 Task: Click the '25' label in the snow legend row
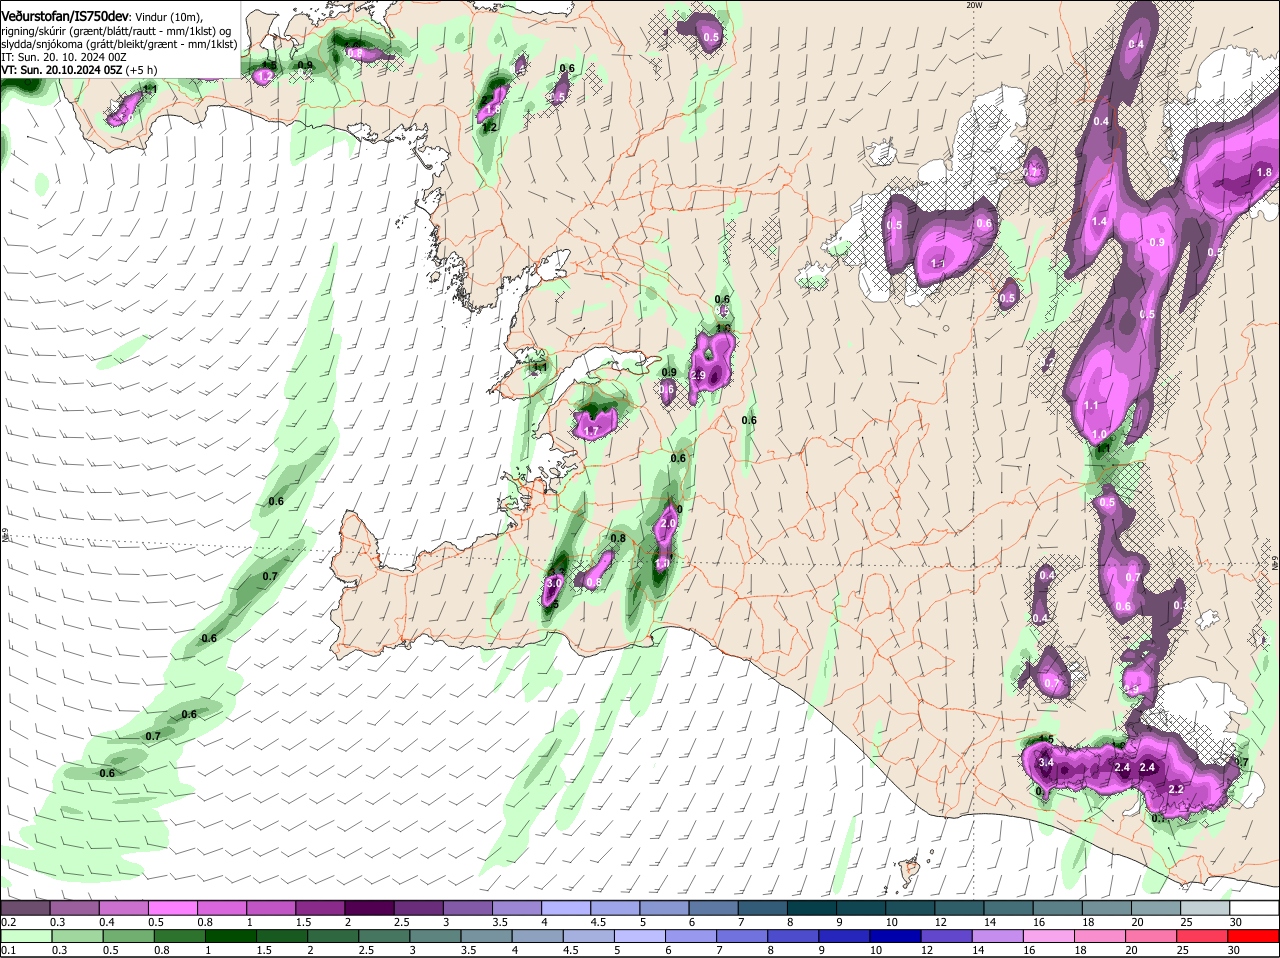click(x=1187, y=922)
